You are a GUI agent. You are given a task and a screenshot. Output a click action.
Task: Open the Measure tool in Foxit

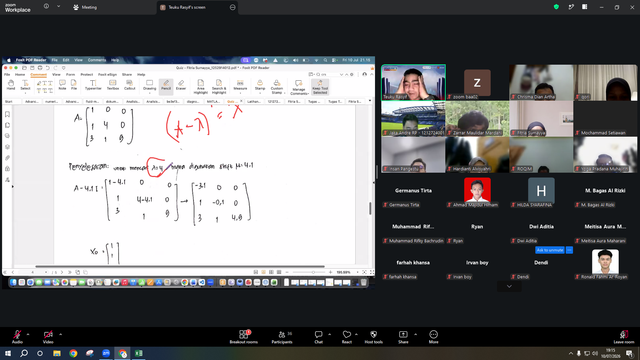click(x=240, y=86)
